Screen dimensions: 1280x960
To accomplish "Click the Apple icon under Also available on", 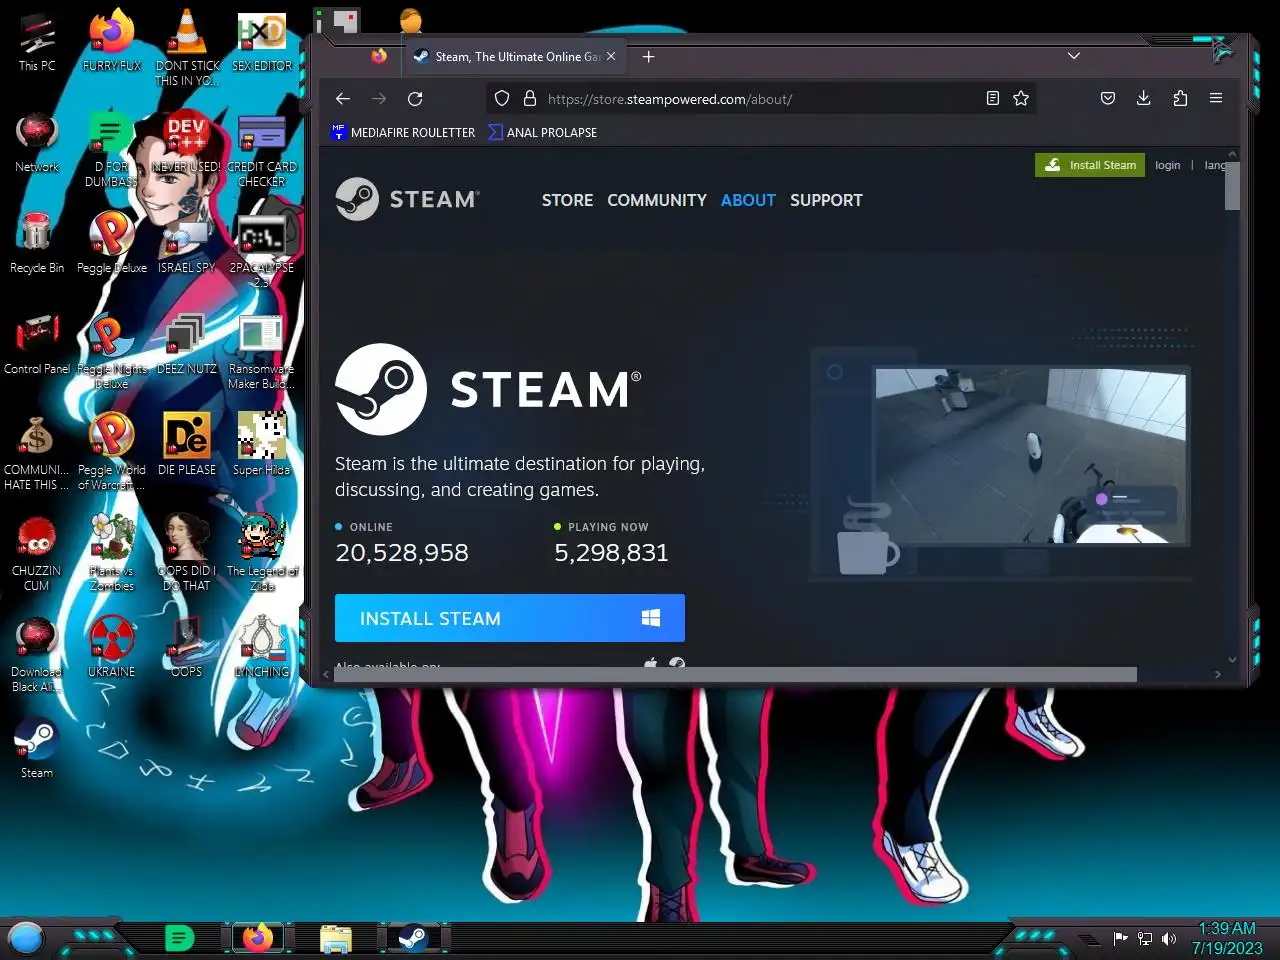I will pos(650,662).
